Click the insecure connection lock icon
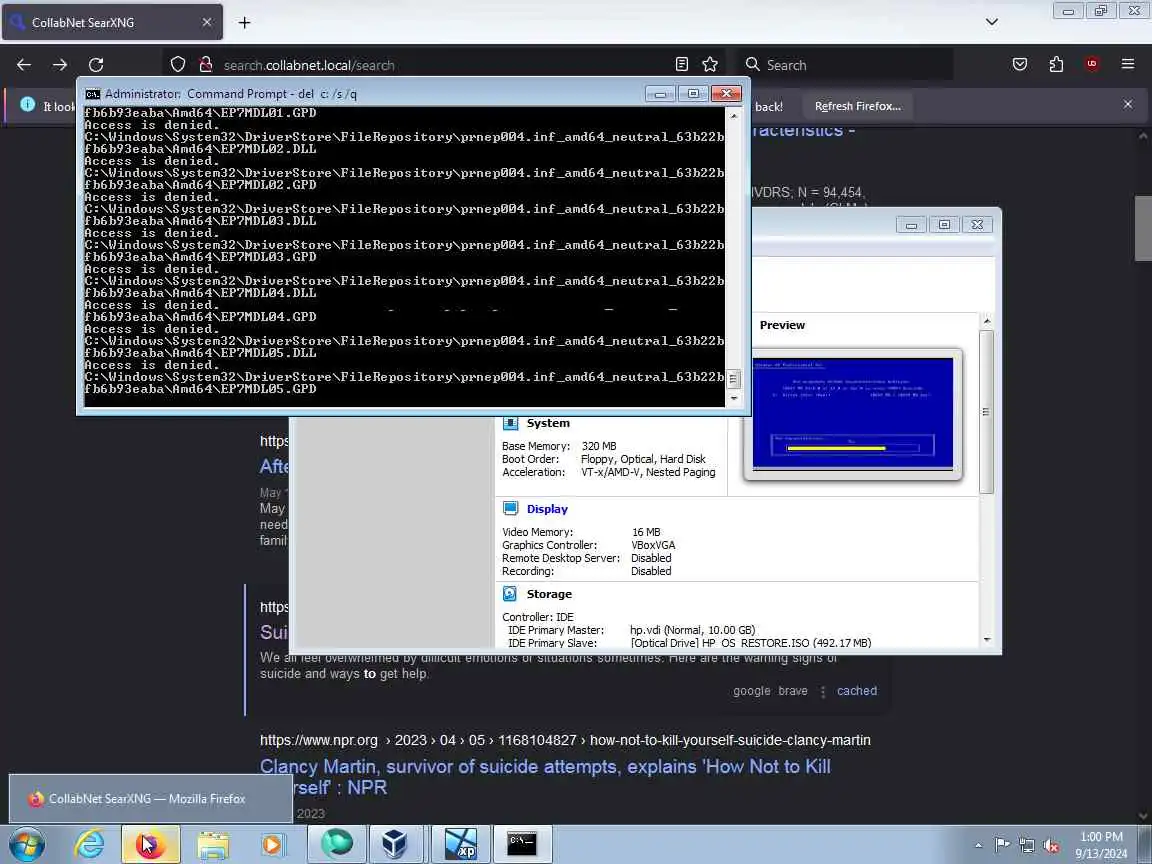1152x864 pixels. [206, 65]
